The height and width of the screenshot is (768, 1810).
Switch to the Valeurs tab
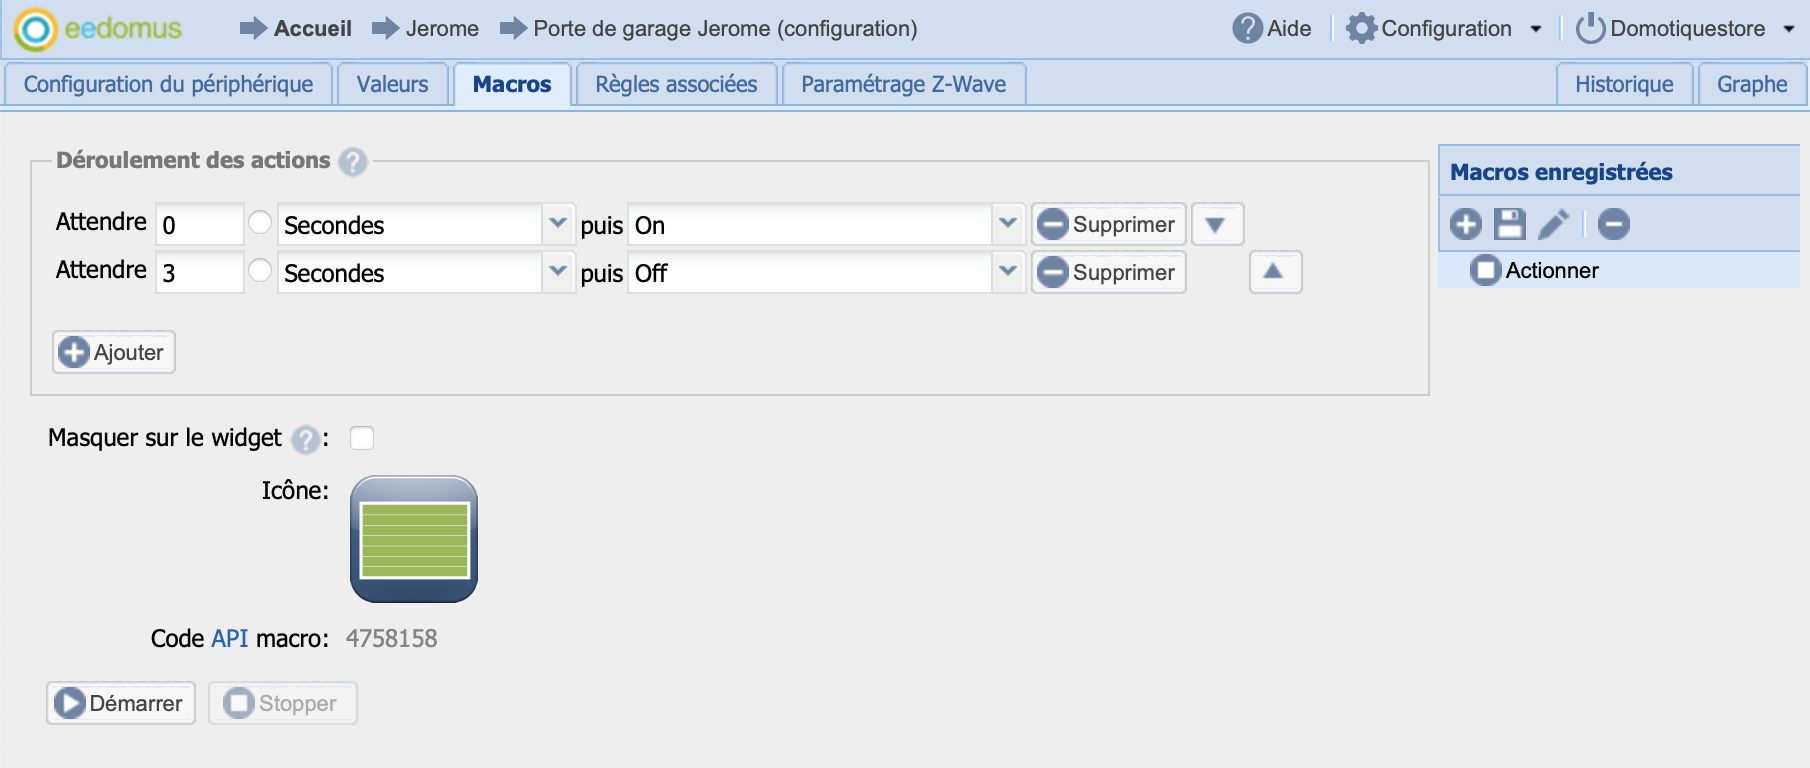click(x=392, y=85)
